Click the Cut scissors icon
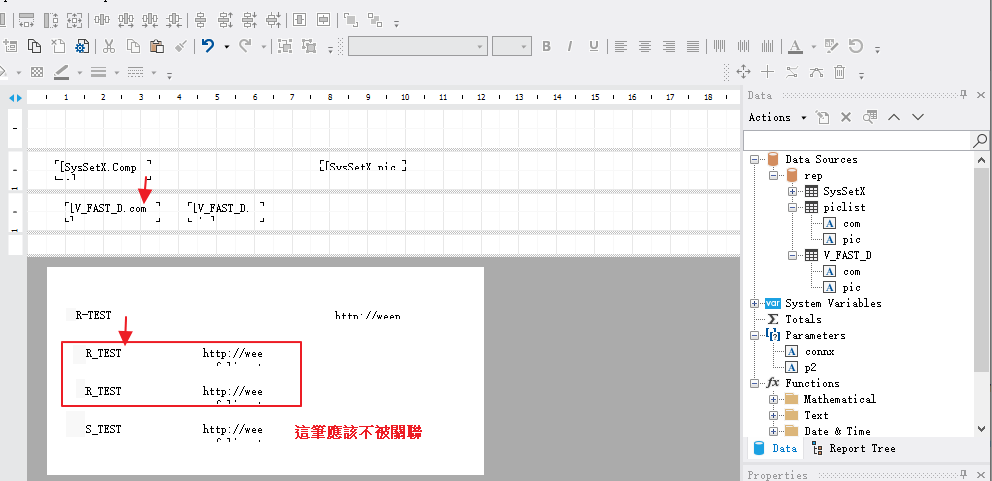992x481 pixels. coord(109,46)
